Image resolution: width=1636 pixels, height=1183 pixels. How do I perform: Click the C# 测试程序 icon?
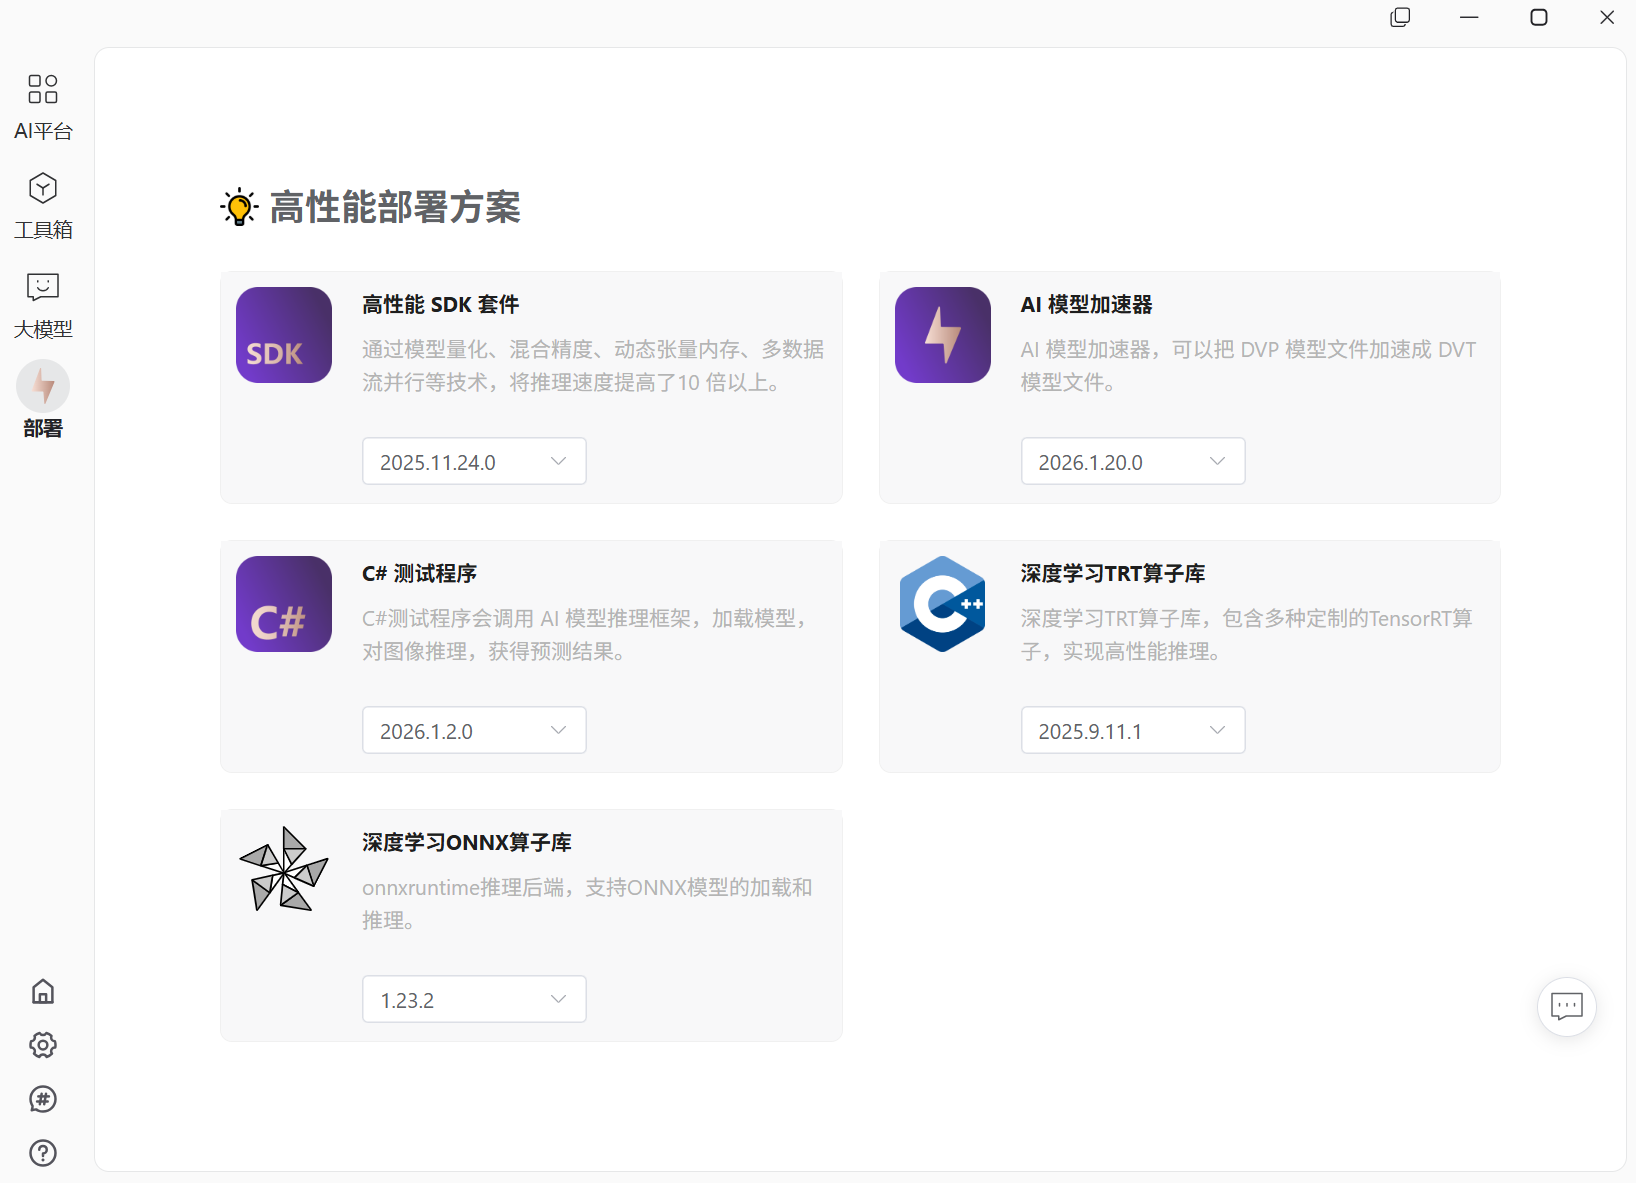coord(284,604)
